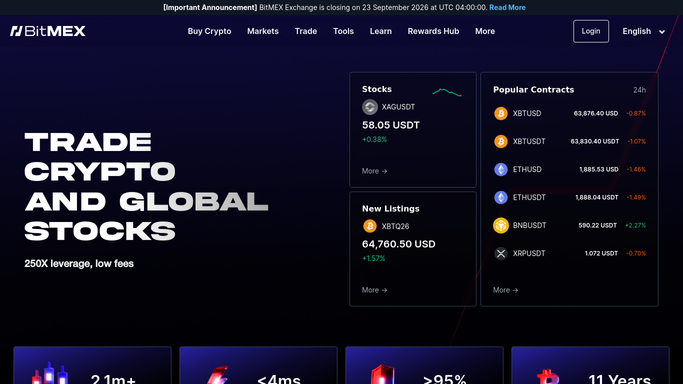The width and height of the screenshot is (683, 384).
Task: Open More link in Stocks card
Action: point(374,171)
